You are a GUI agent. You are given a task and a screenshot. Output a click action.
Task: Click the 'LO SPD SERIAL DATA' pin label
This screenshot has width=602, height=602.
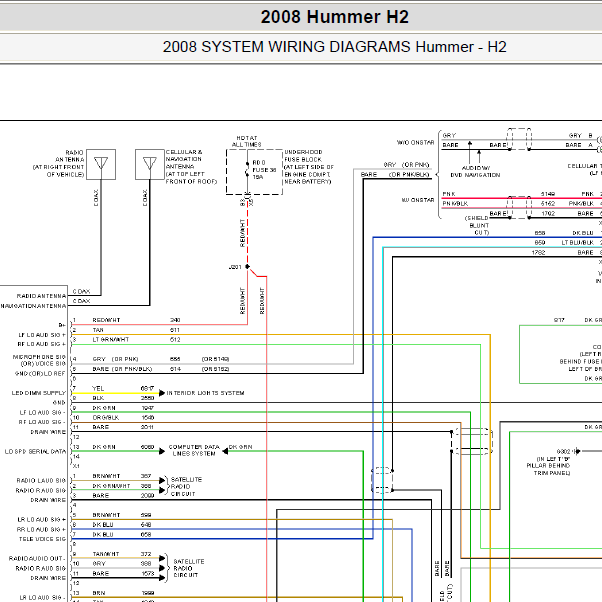tap(35, 452)
